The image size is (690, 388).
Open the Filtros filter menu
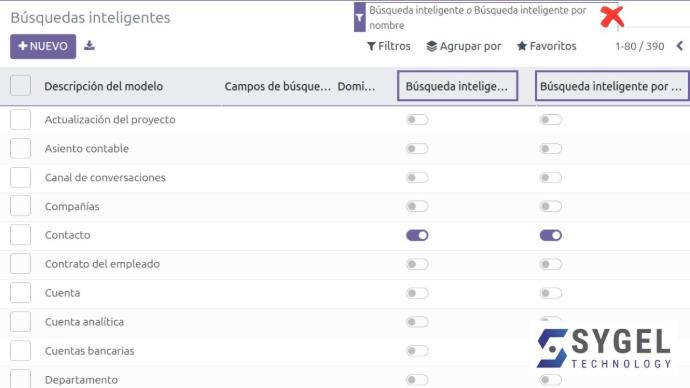[x=389, y=46]
